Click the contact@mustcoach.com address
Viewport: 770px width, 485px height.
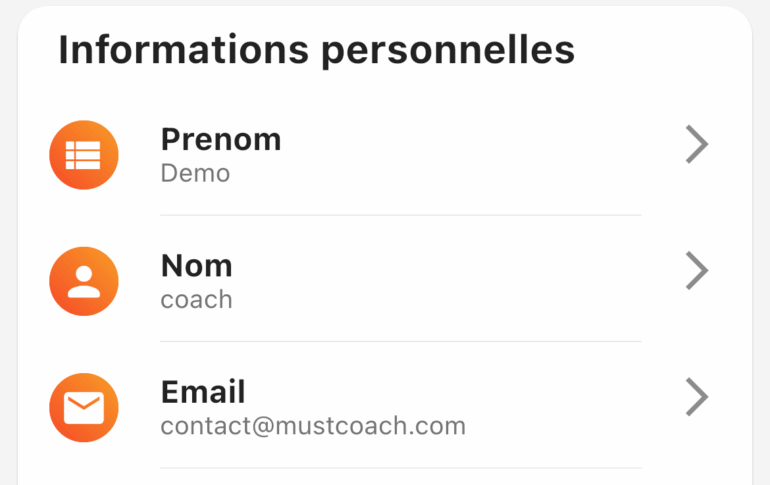pos(313,426)
